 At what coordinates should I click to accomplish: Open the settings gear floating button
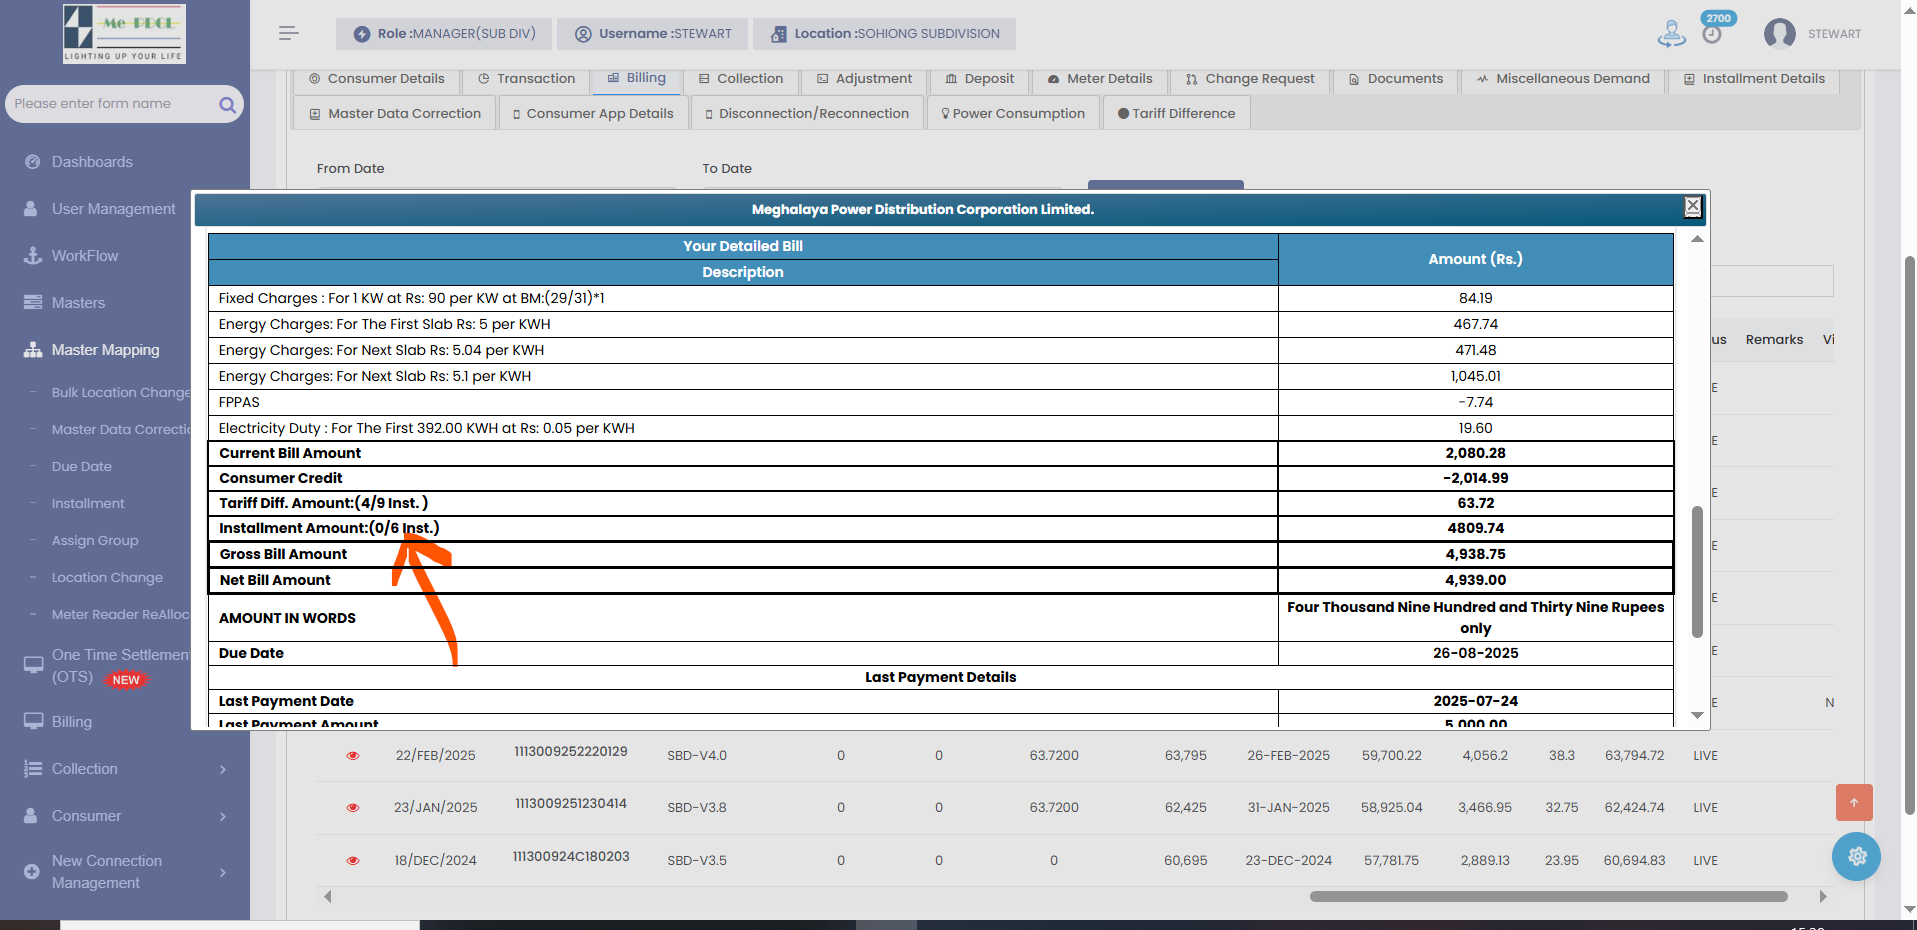[x=1856, y=856]
